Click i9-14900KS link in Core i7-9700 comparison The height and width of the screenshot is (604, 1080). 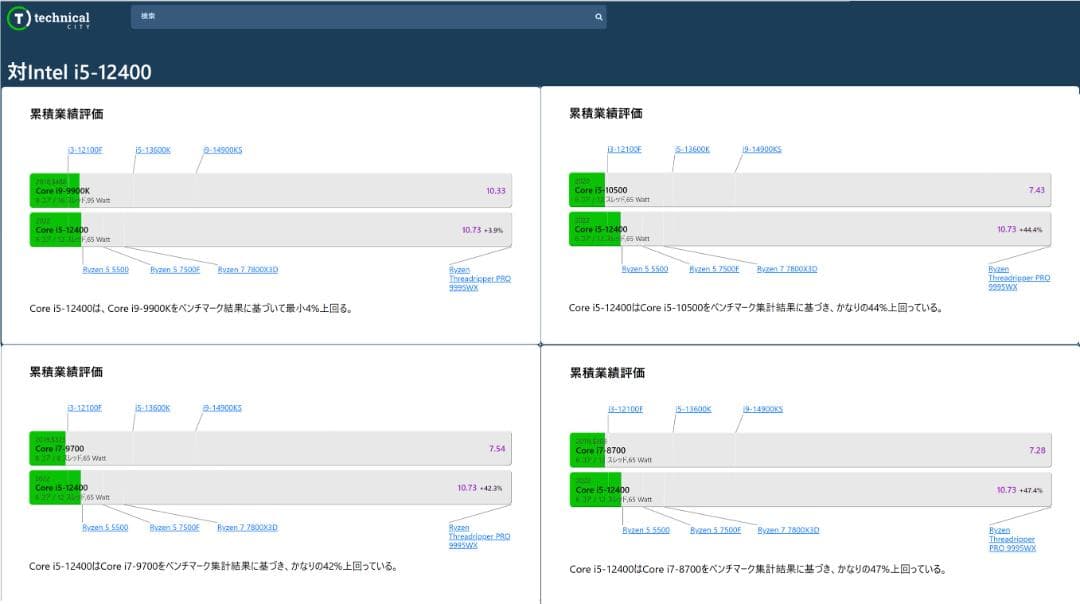[222, 408]
